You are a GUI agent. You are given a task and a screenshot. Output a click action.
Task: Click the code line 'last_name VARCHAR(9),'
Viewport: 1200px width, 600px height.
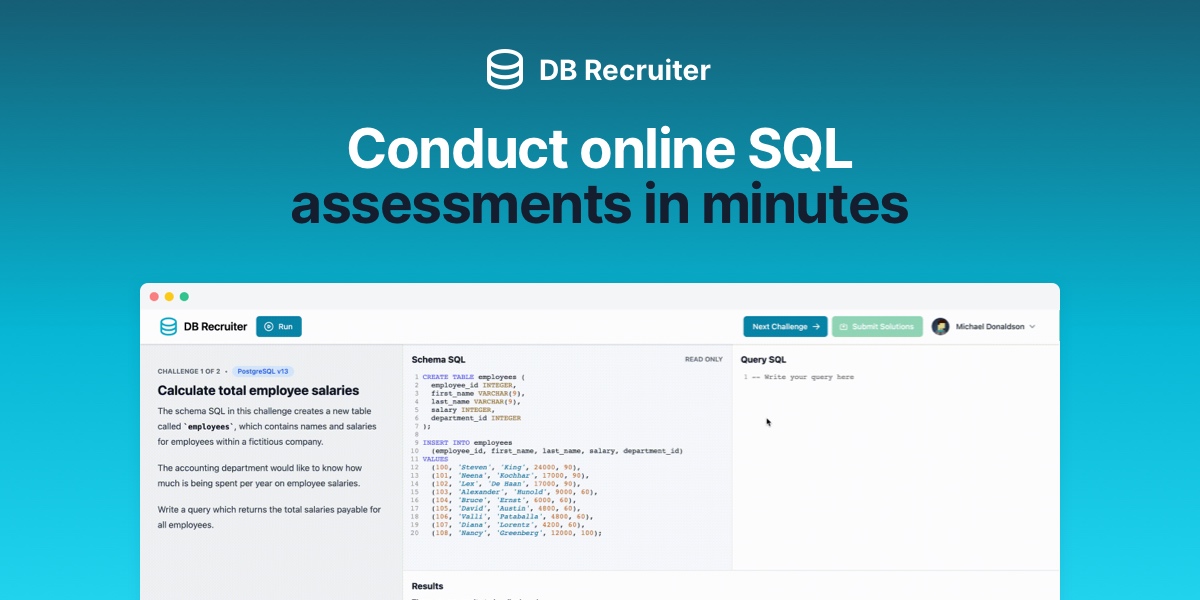476,401
